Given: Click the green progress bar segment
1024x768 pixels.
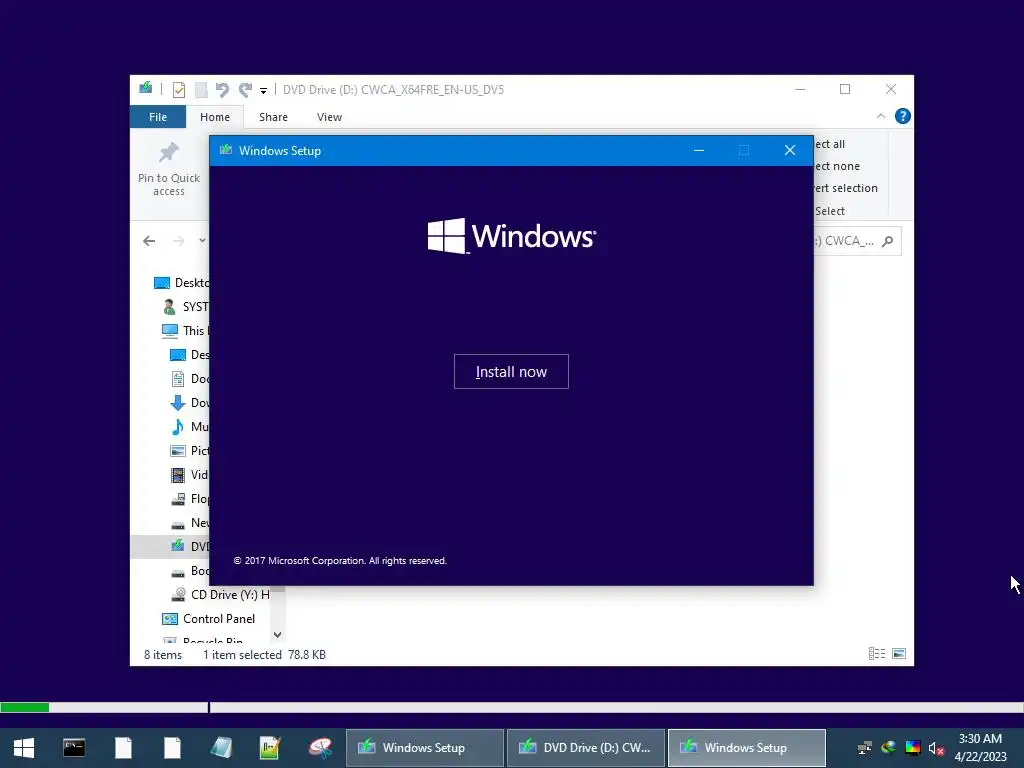Looking at the screenshot, I should (x=25, y=707).
